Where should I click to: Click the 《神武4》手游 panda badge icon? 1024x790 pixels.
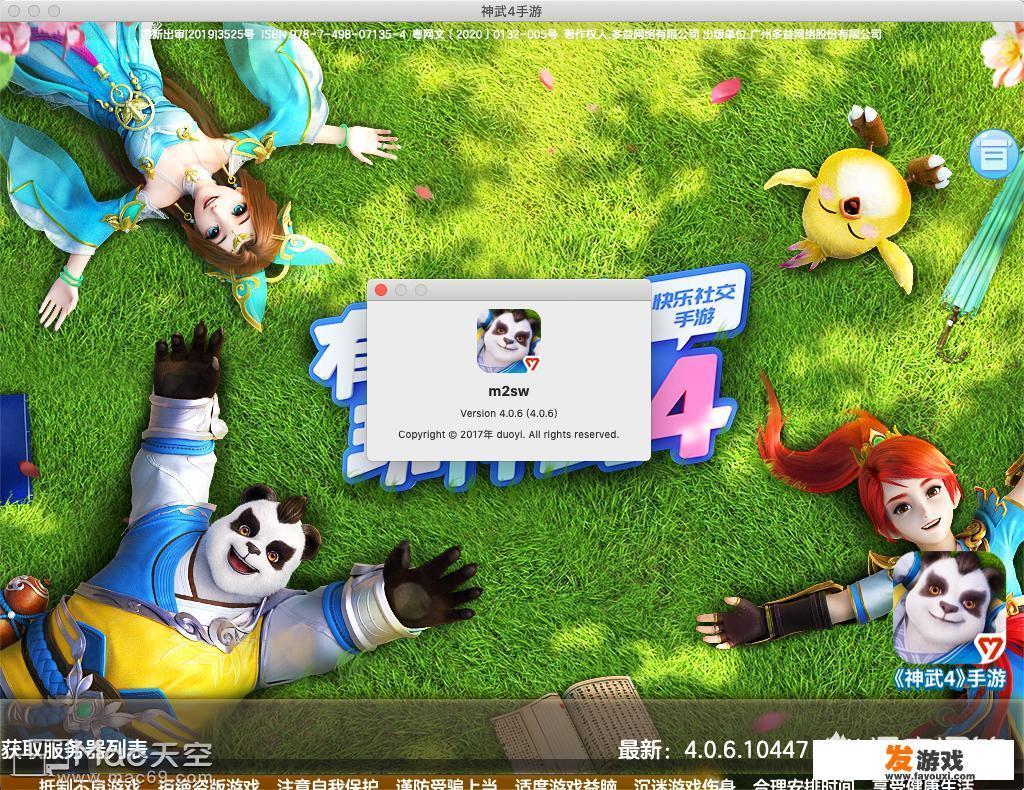click(x=949, y=608)
